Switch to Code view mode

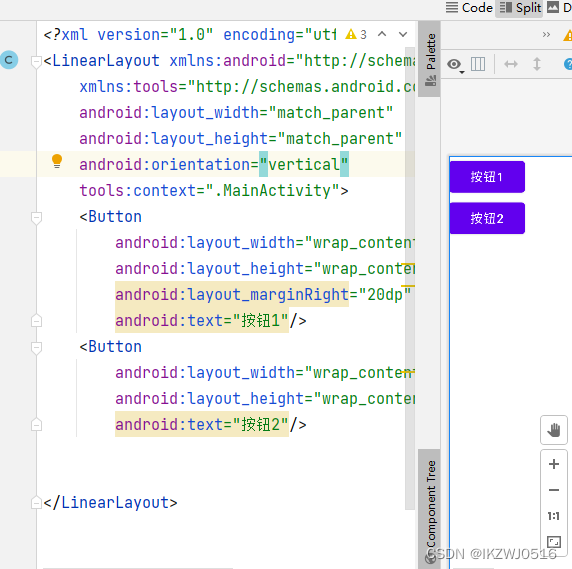pos(469,8)
